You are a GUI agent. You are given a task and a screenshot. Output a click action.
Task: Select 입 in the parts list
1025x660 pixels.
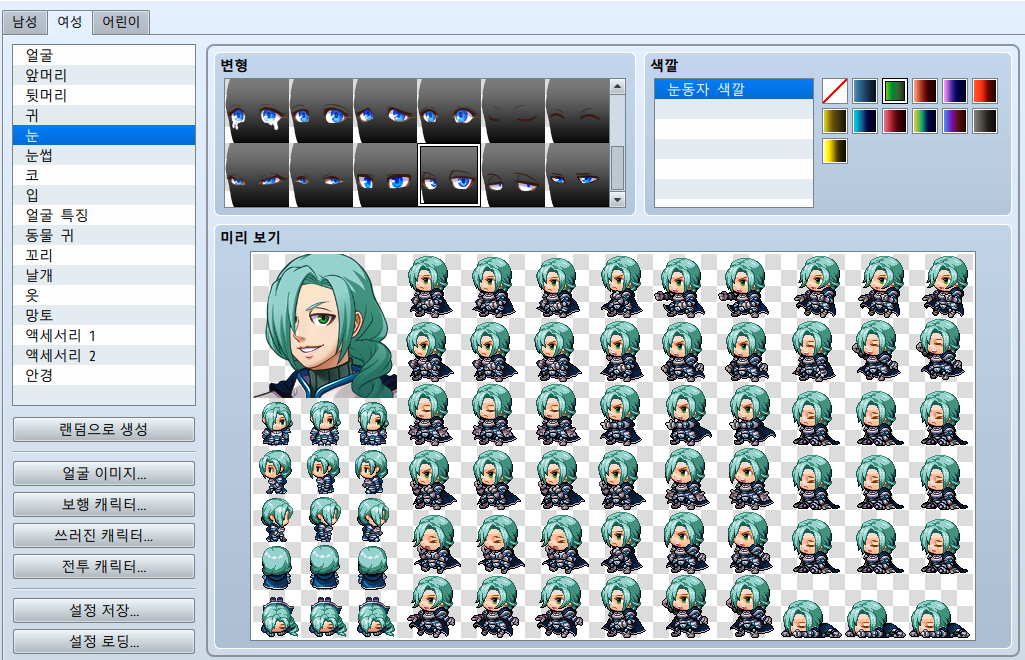coord(104,195)
